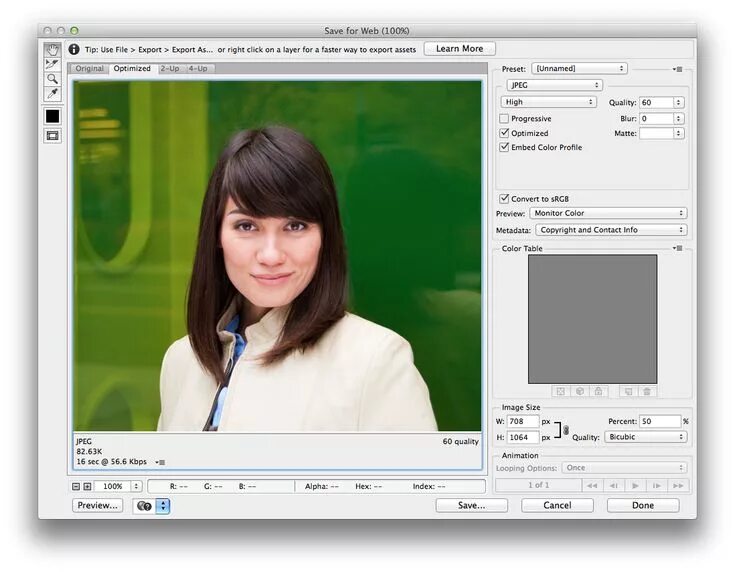
Task: Open the preview info flyout menu
Action: tap(160, 462)
